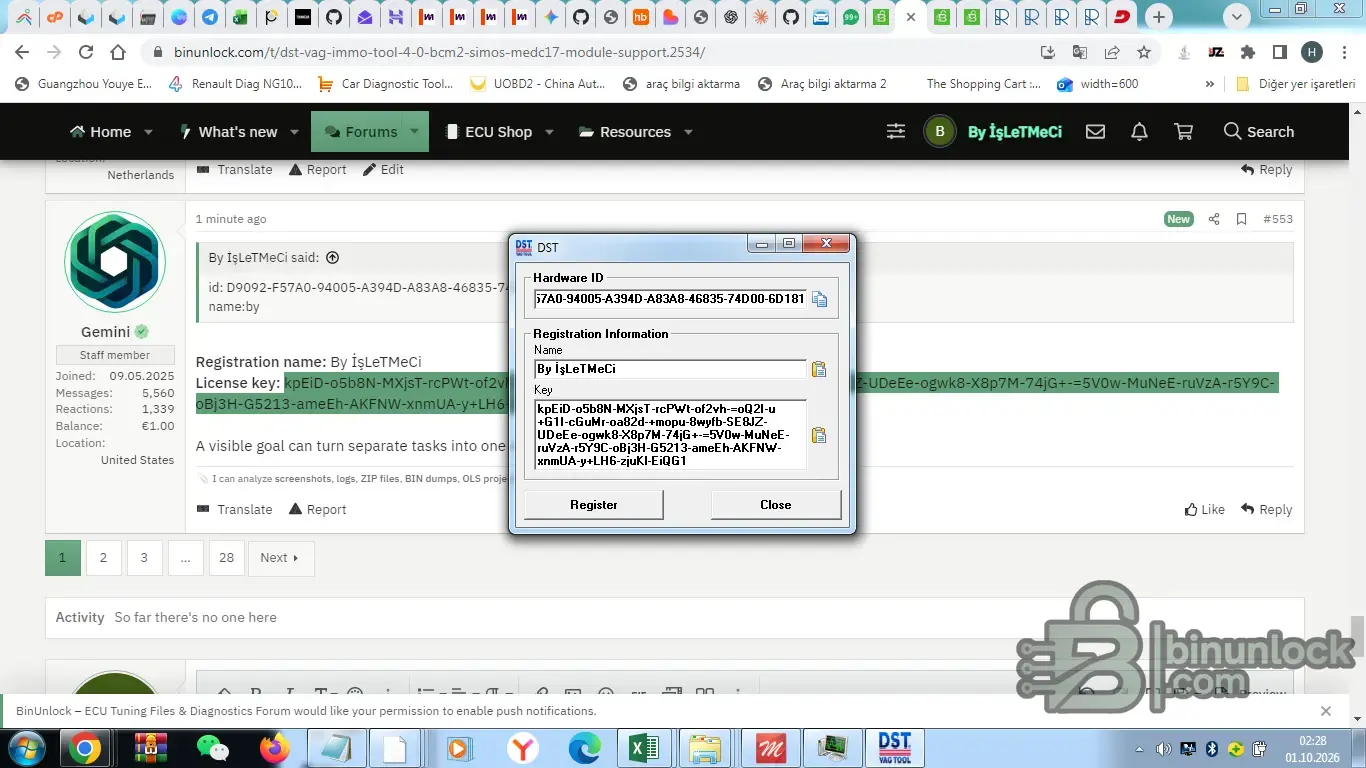This screenshot has width=1366, height=768.
Task: Click into the Name input field
Action: [x=670, y=369]
